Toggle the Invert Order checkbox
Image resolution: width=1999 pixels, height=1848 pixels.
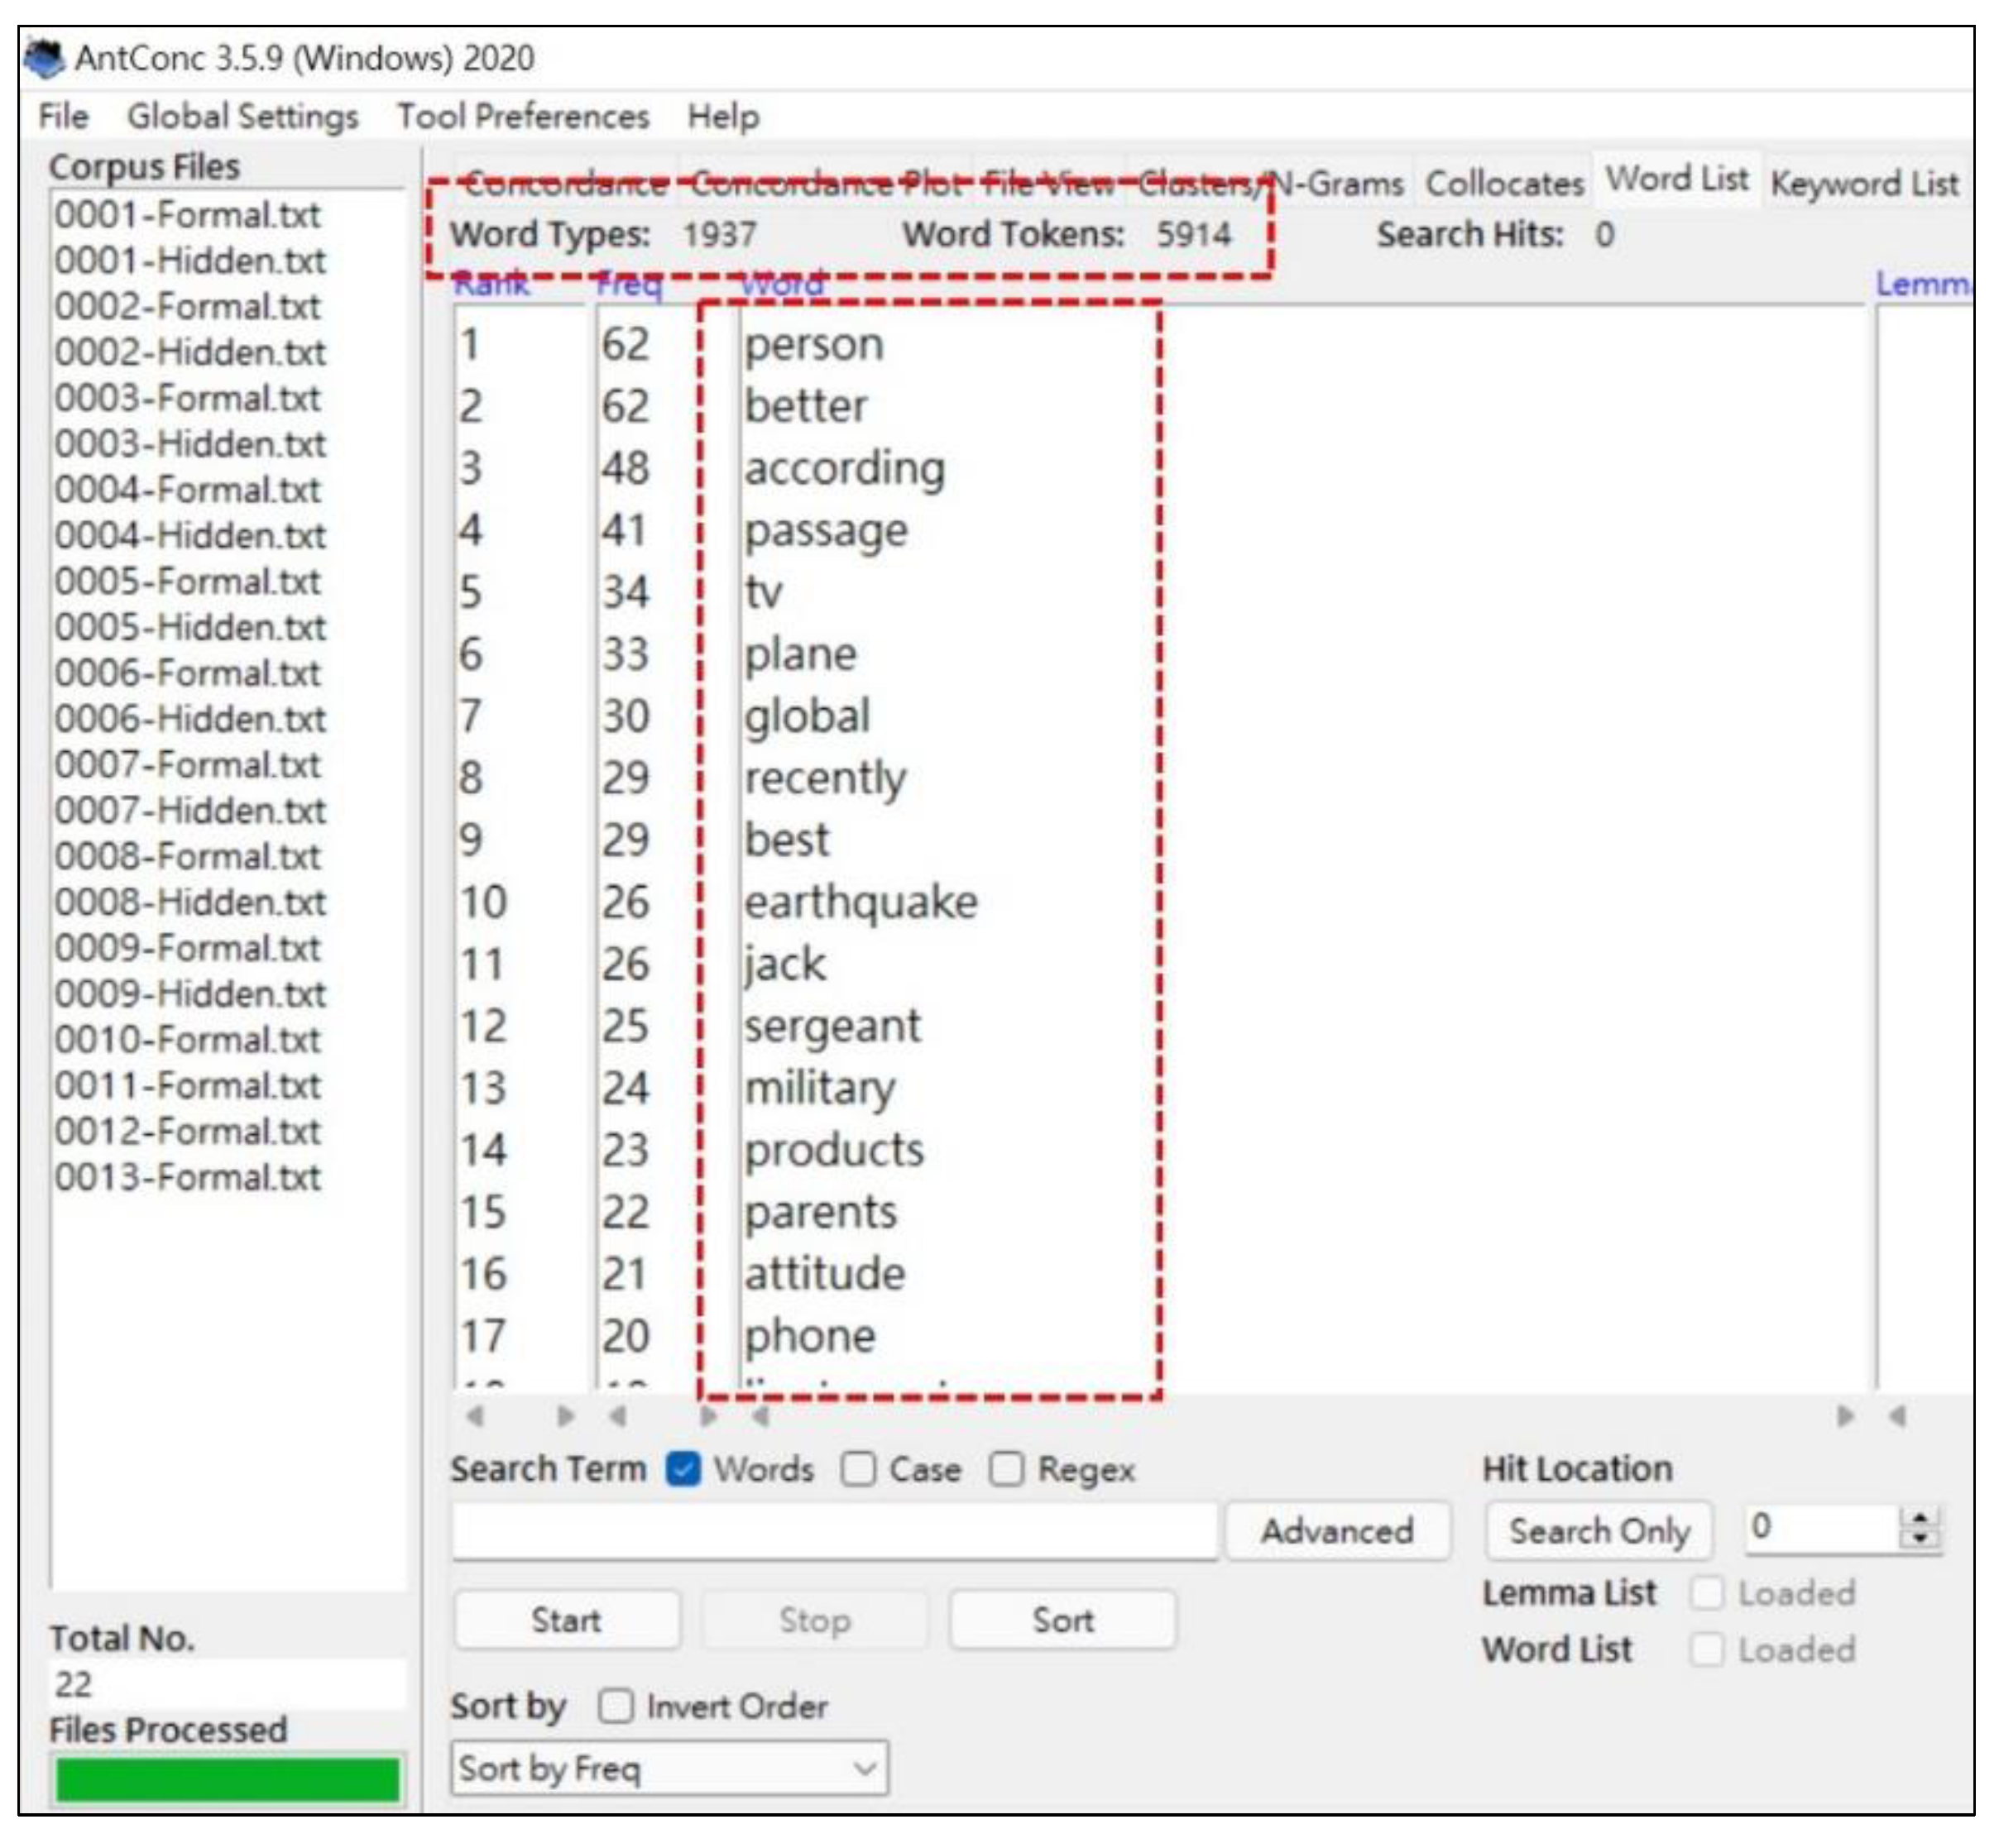(x=615, y=1707)
